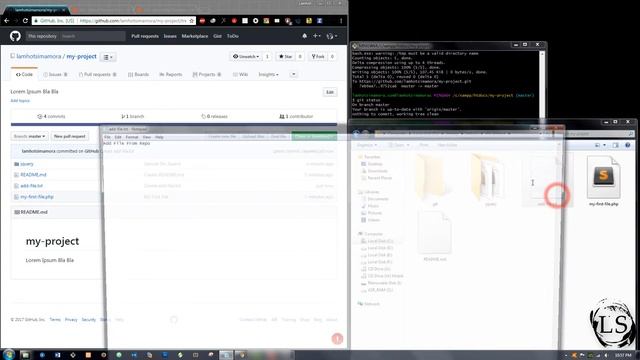640x360 pixels.
Task: Open the Privacy link in the footer
Action: click(x=71, y=320)
